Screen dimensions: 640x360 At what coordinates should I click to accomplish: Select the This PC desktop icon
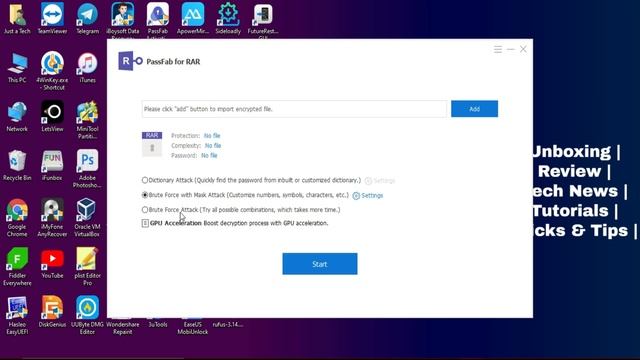coord(17,68)
